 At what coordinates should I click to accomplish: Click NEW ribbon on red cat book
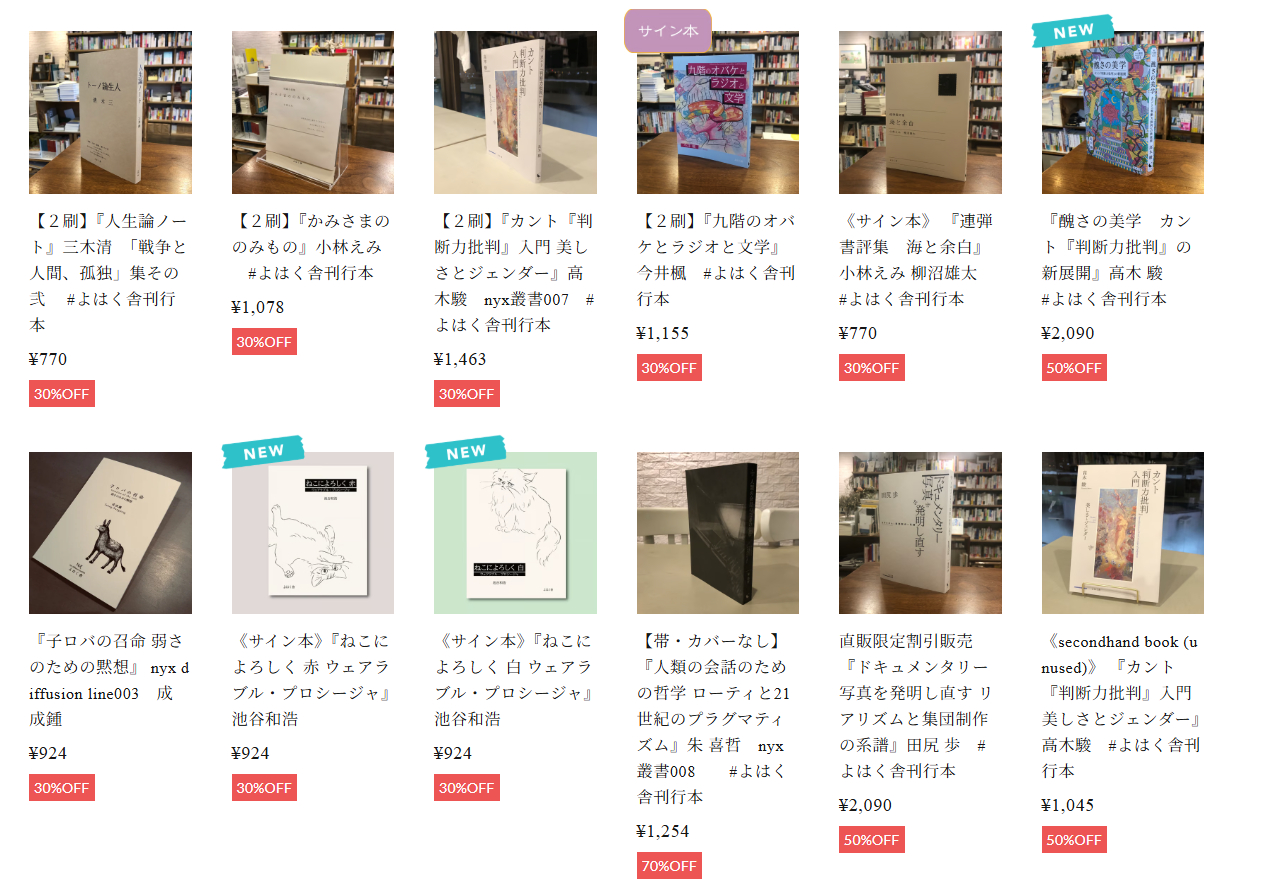263,452
